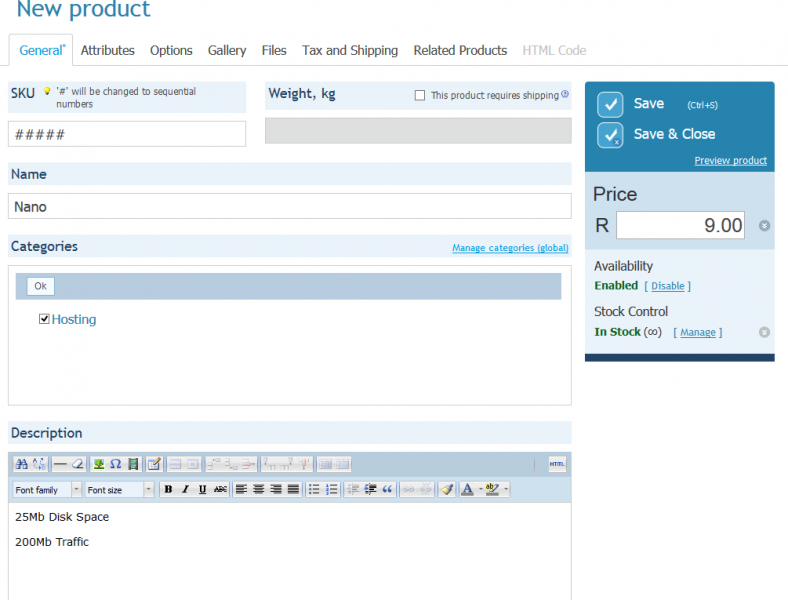The width and height of the screenshot is (788, 600).
Task: Switch to the Attributes tab
Action: point(108,50)
